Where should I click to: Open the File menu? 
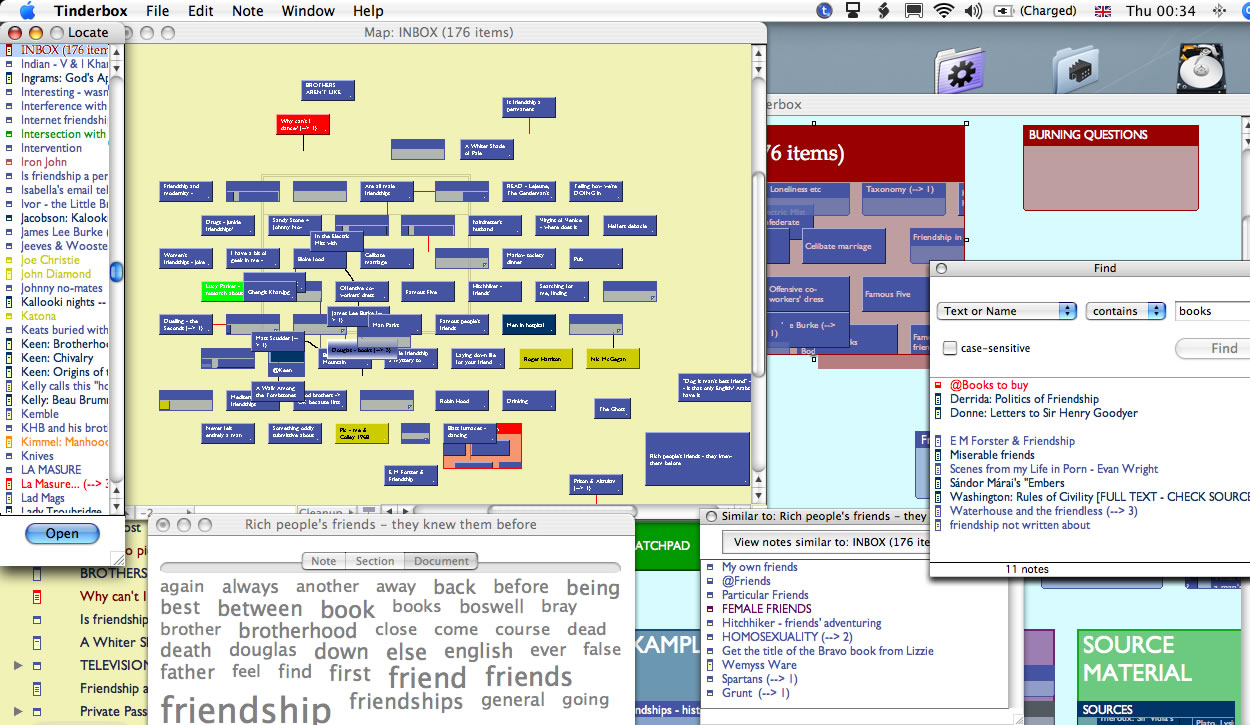click(157, 11)
